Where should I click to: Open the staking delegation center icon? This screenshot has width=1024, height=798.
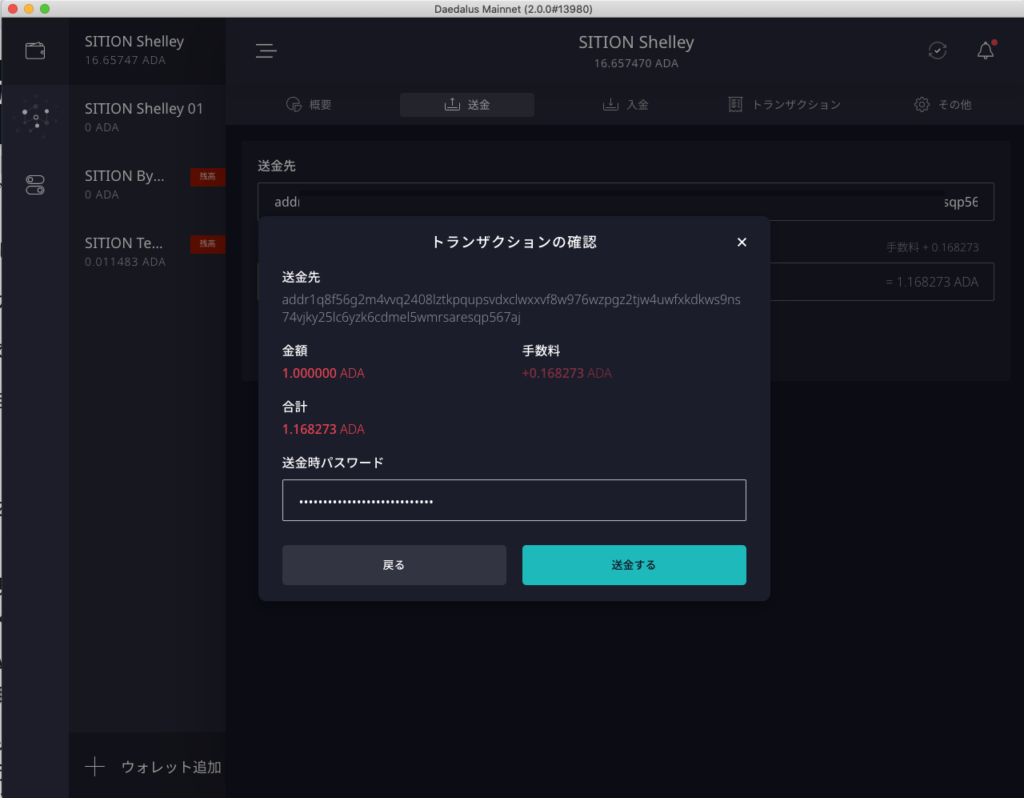coord(35,118)
